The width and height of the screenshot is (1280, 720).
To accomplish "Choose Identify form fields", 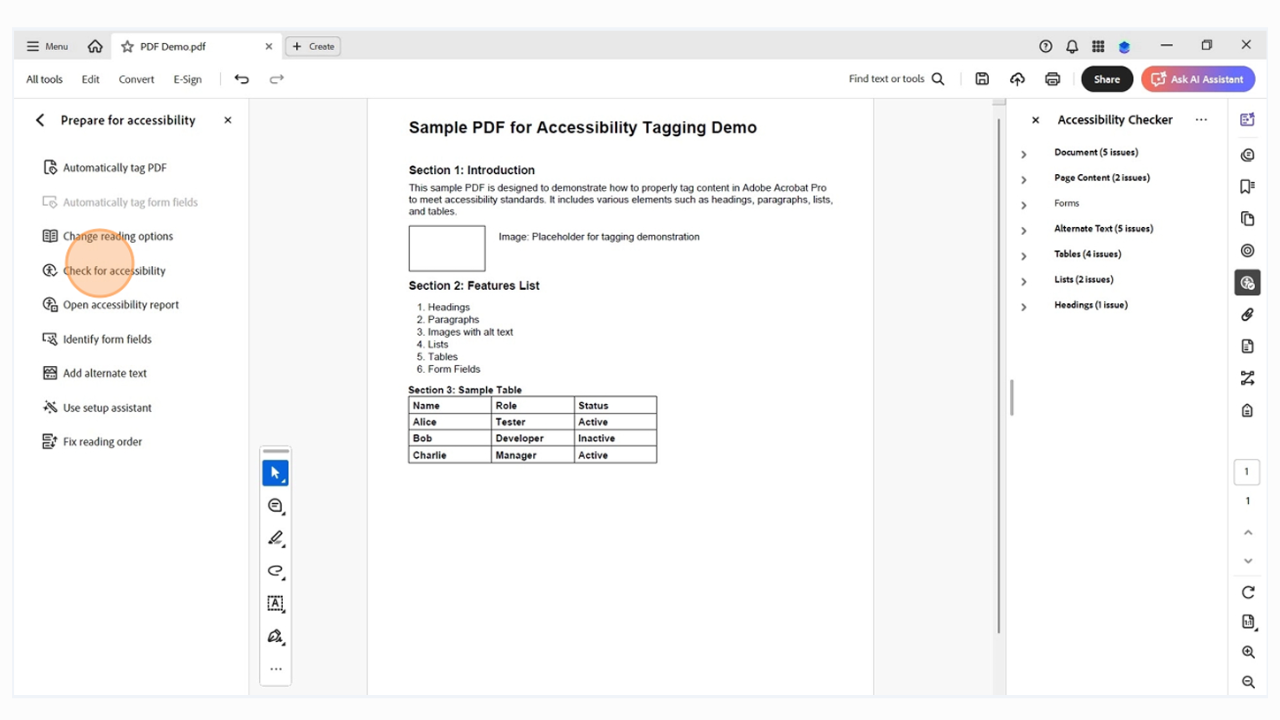I will [x=97, y=339].
